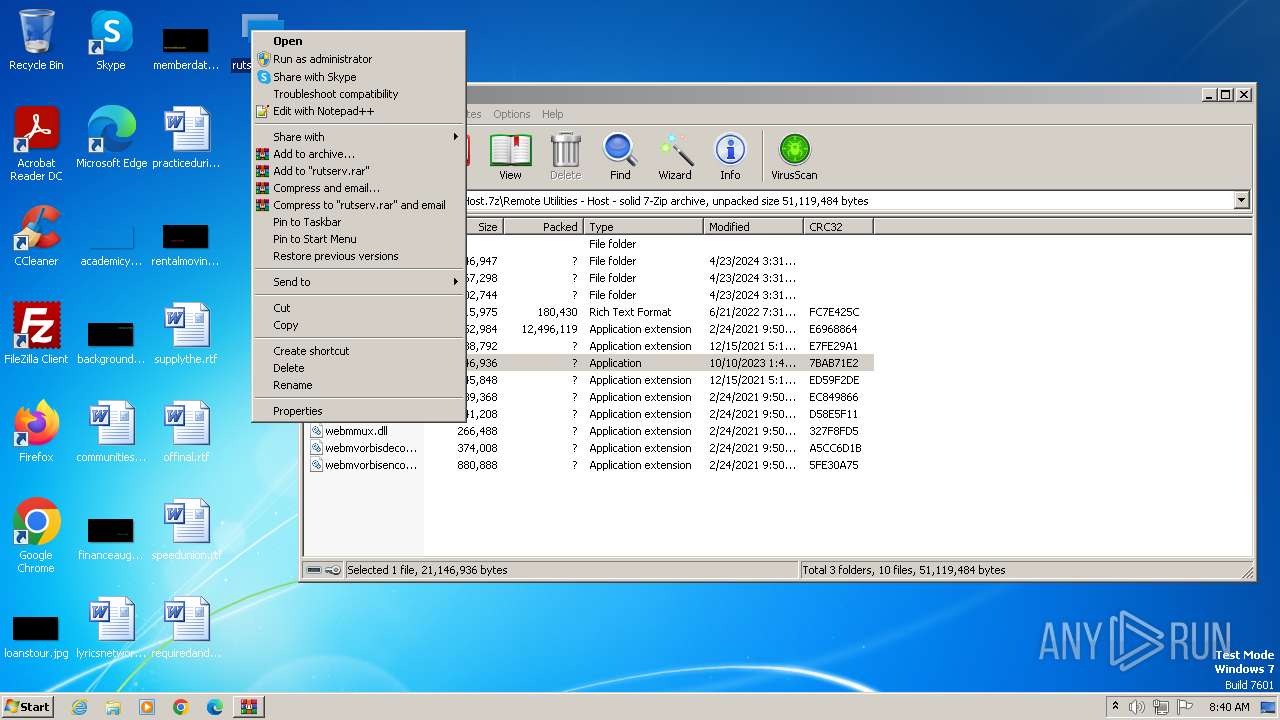Sort by Packed column header
Image resolution: width=1280 pixels, height=720 pixels.
pos(543,227)
